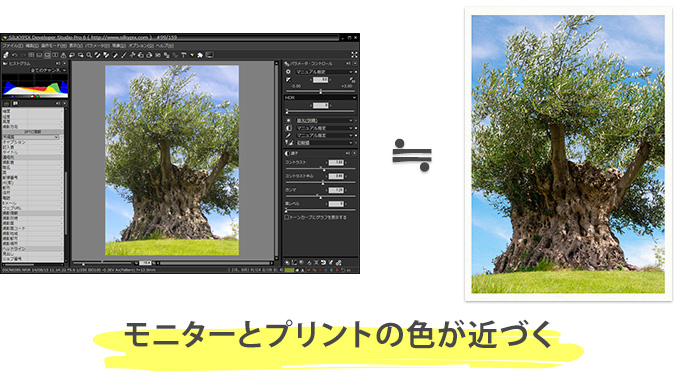Select the キャプション row in IPTC list

[32, 142]
